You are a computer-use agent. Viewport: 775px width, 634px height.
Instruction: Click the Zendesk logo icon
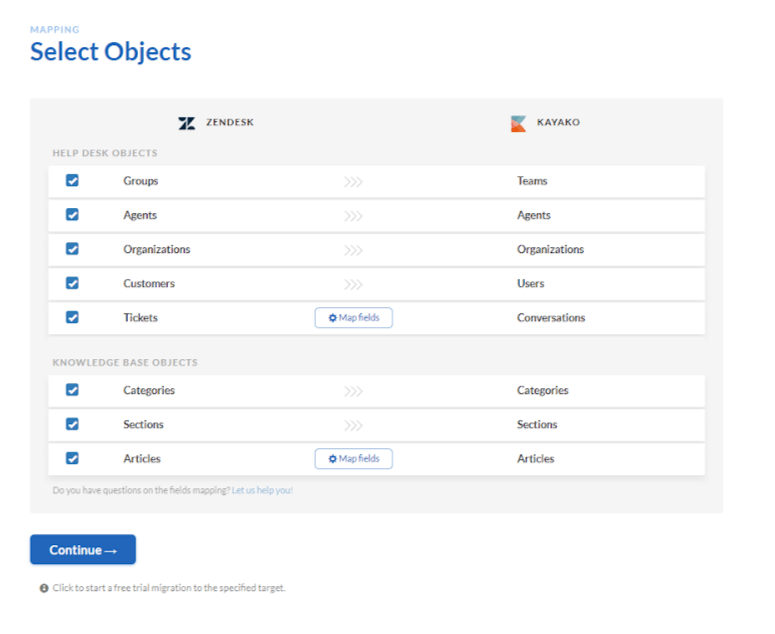click(x=187, y=123)
